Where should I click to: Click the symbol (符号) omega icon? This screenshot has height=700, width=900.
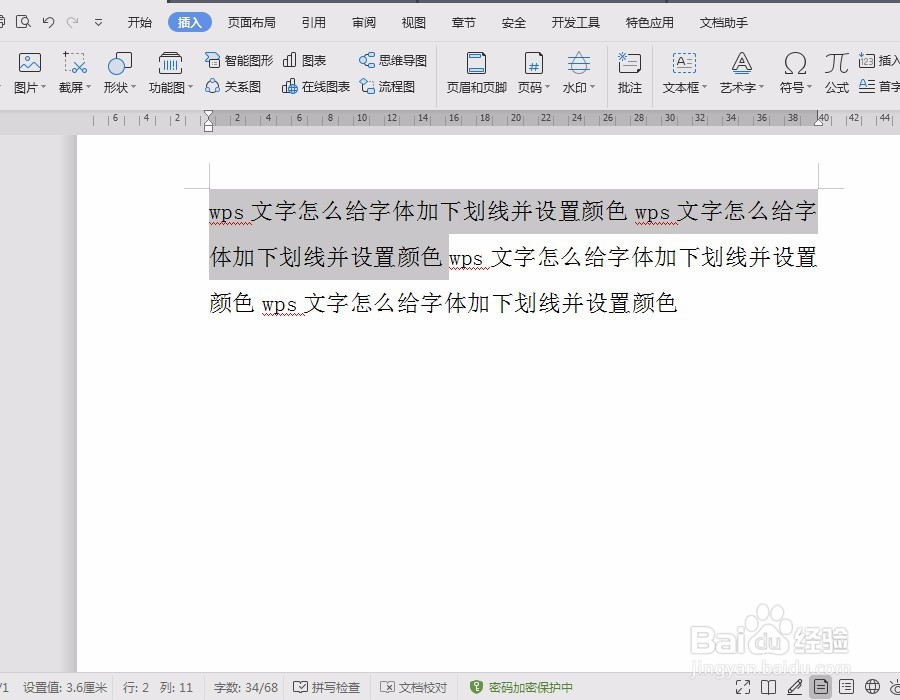point(795,63)
